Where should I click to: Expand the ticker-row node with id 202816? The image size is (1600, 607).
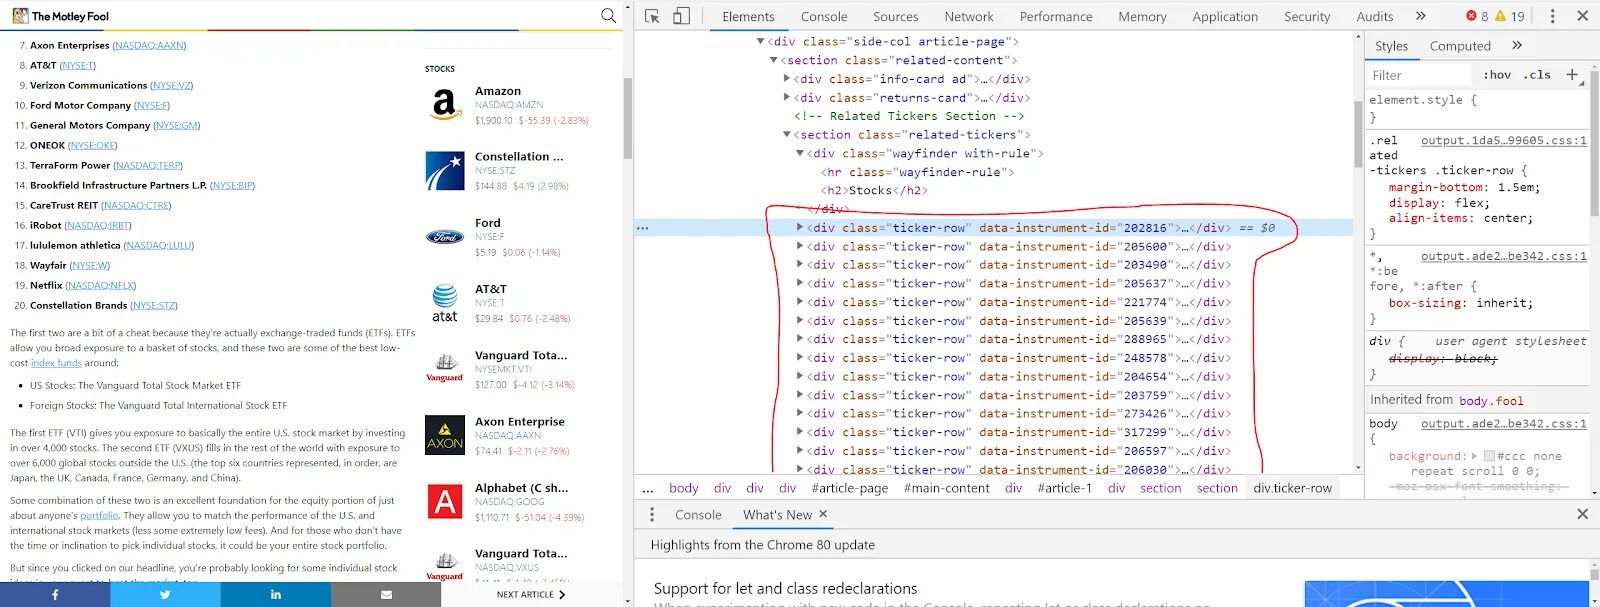[x=799, y=227]
